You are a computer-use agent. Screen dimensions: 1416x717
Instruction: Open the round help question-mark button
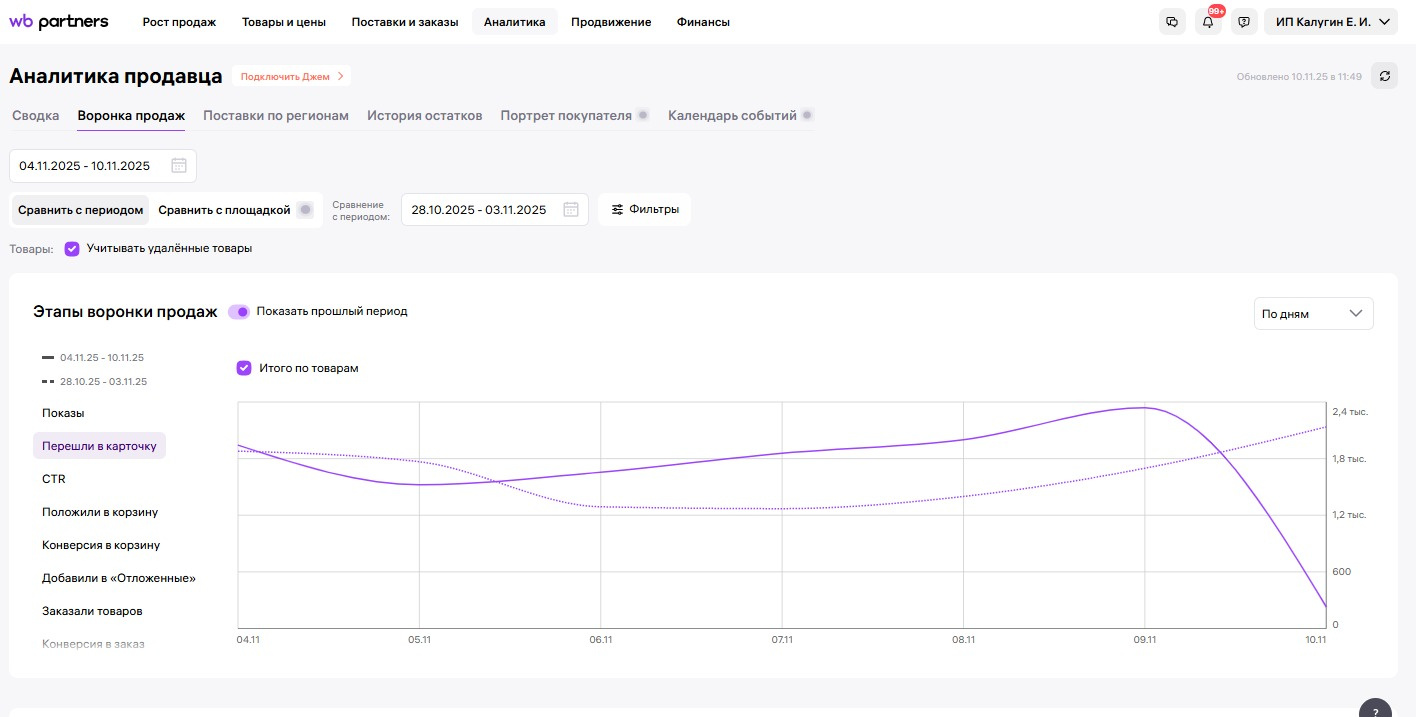point(1375,710)
